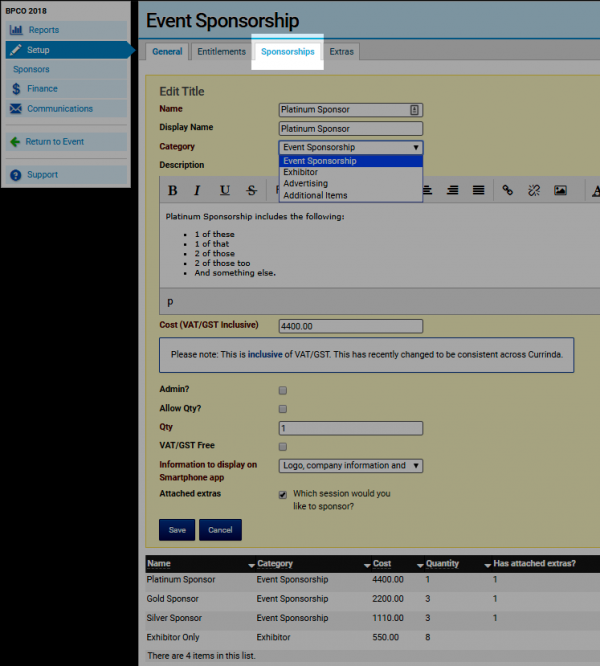Apply underline formatting in editor
Image resolution: width=600 pixels, height=666 pixels.
coord(225,190)
